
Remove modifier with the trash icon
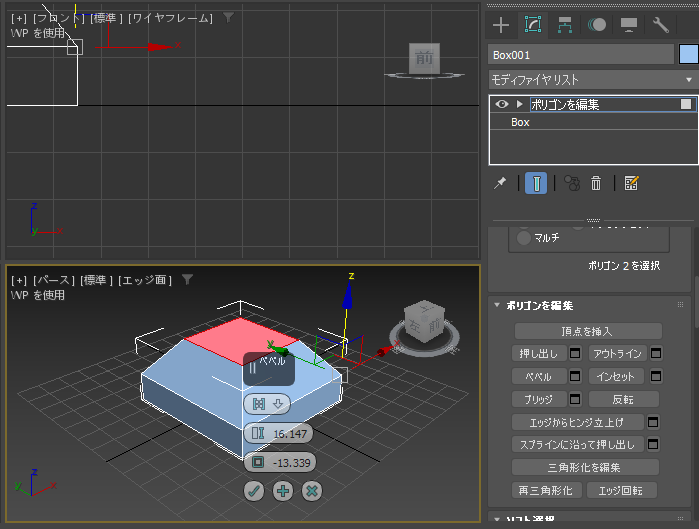(596, 183)
